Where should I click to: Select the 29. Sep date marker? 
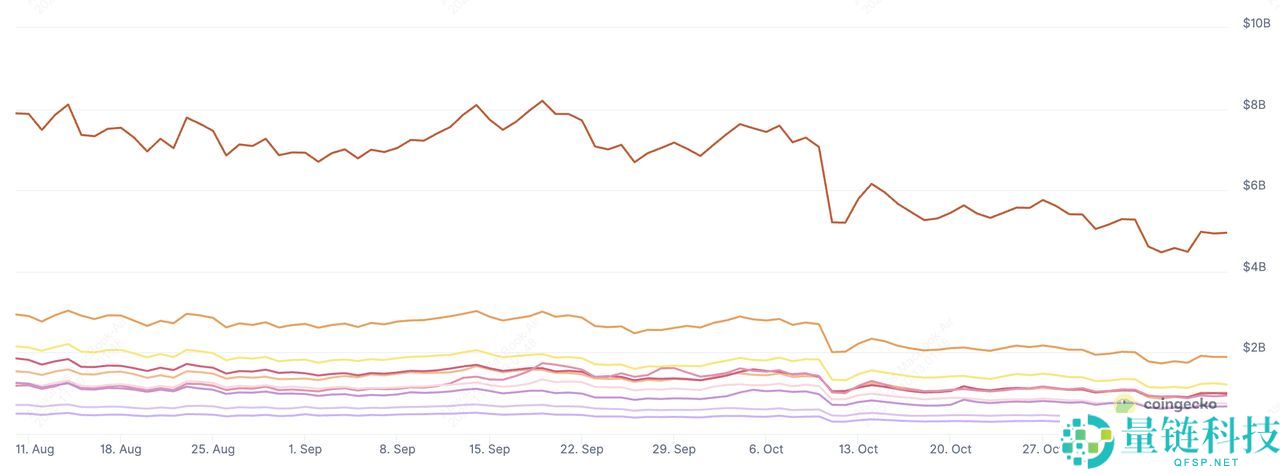pos(673,450)
